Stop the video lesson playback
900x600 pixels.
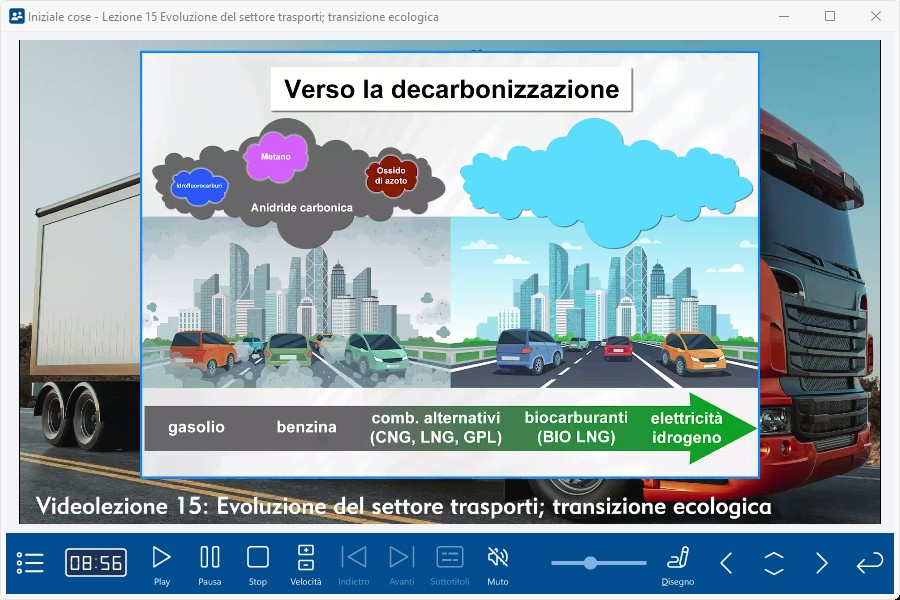click(258, 563)
